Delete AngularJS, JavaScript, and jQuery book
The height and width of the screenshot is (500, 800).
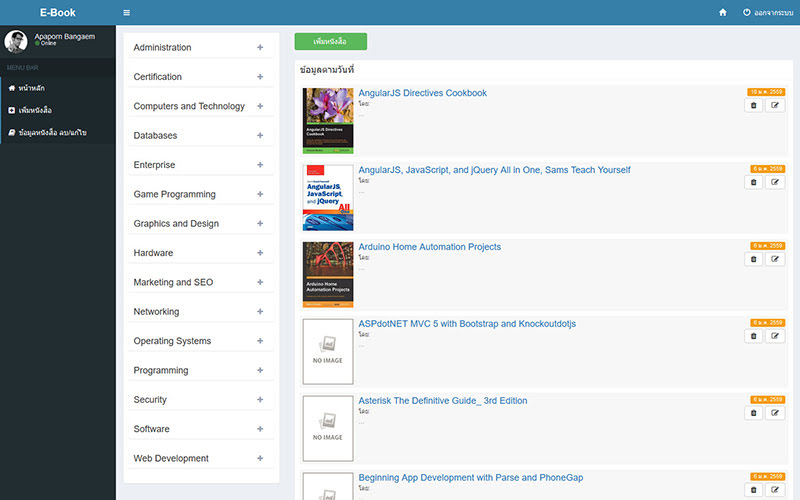[754, 182]
